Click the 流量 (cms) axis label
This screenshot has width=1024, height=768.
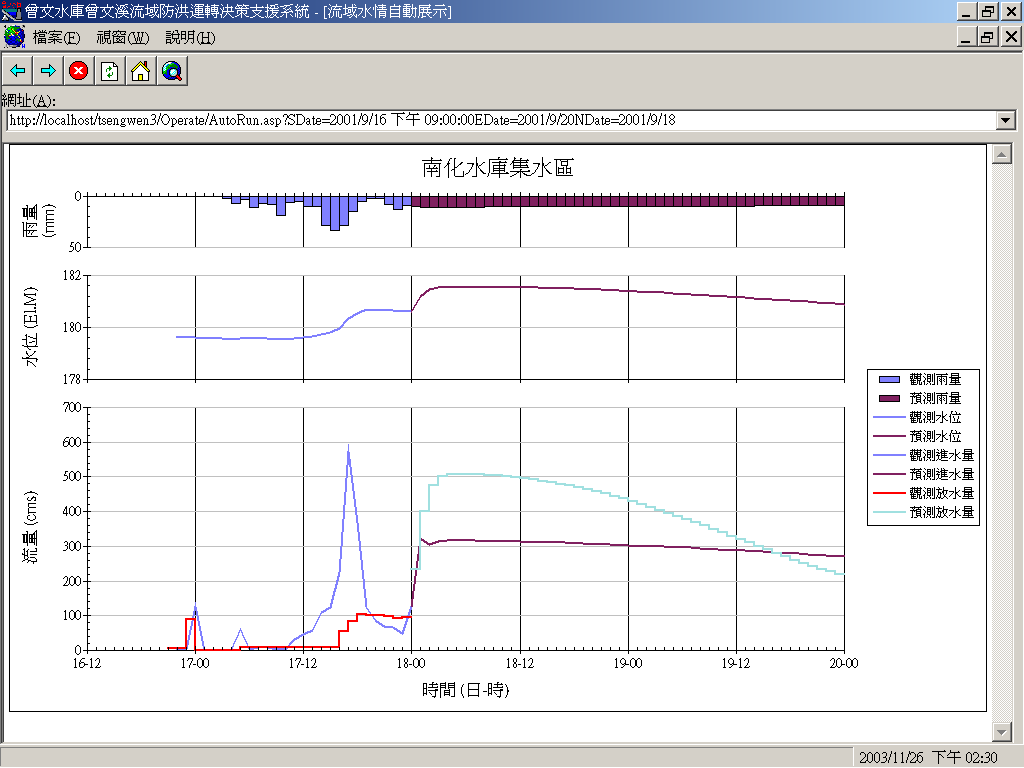30,526
